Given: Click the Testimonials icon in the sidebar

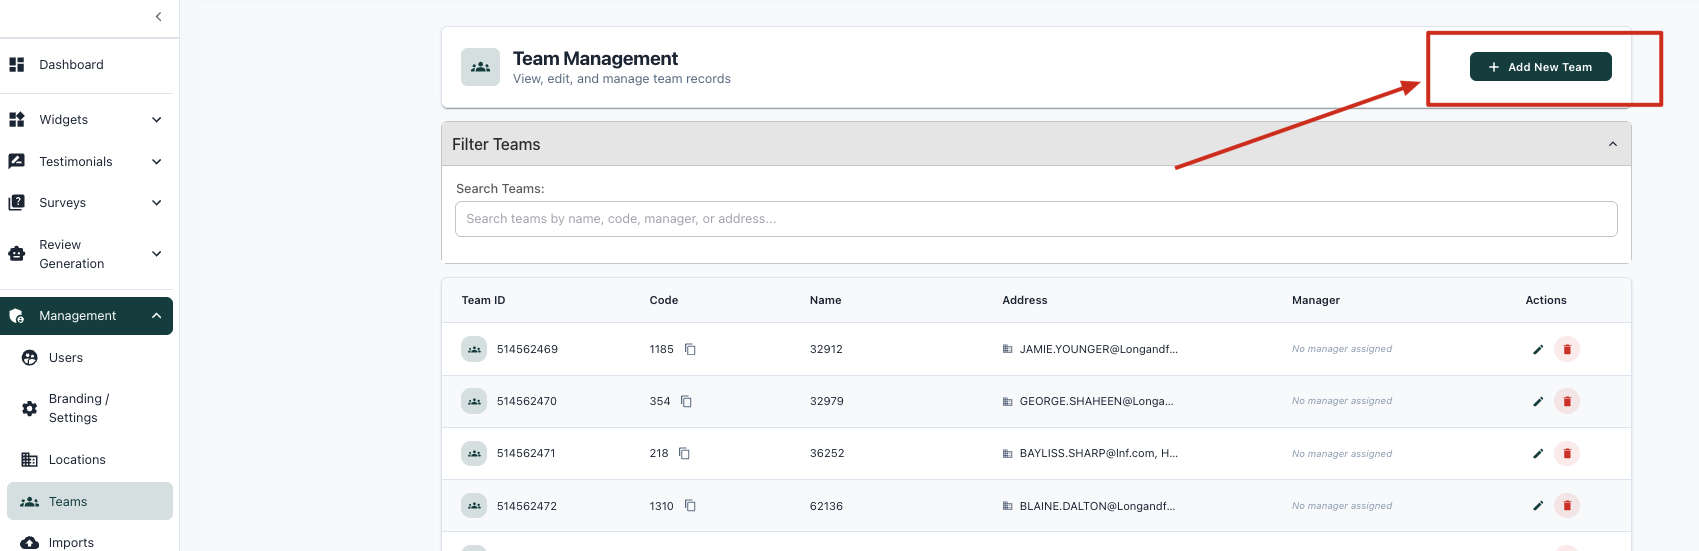Looking at the screenshot, I should [17, 161].
